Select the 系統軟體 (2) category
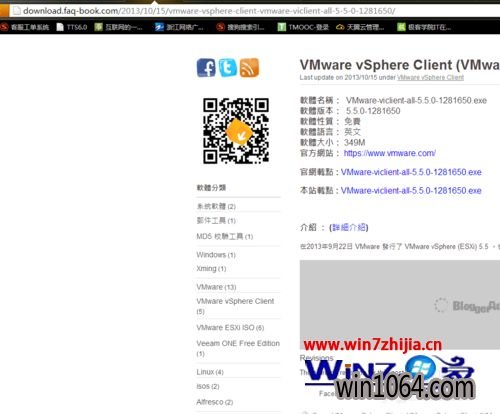500x414 pixels. (216, 206)
